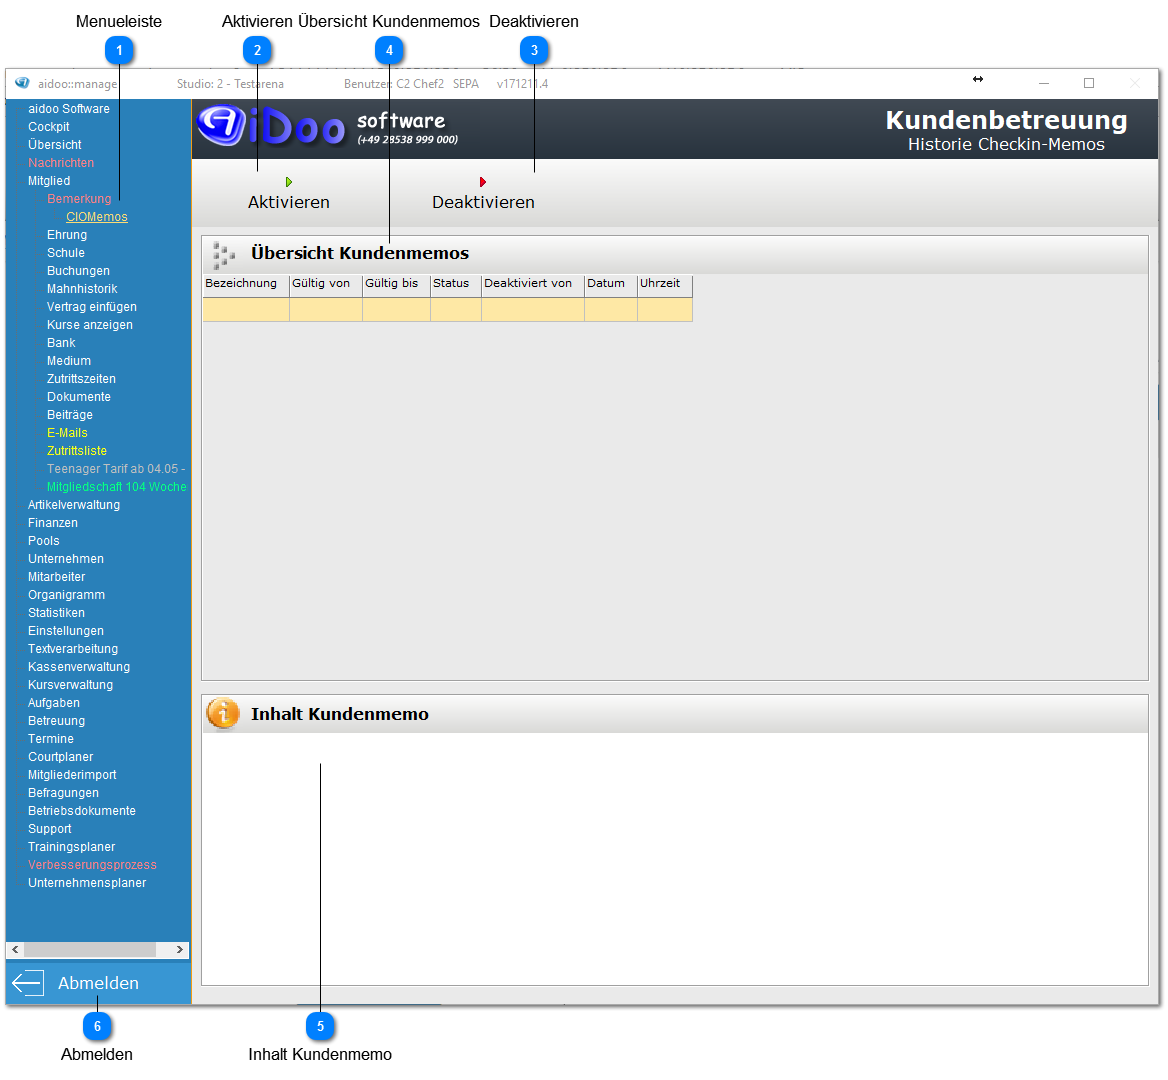Image resolution: width=1168 pixels, height=1080 pixels.
Task: Log out with the Abmelden button
Action: (98, 983)
